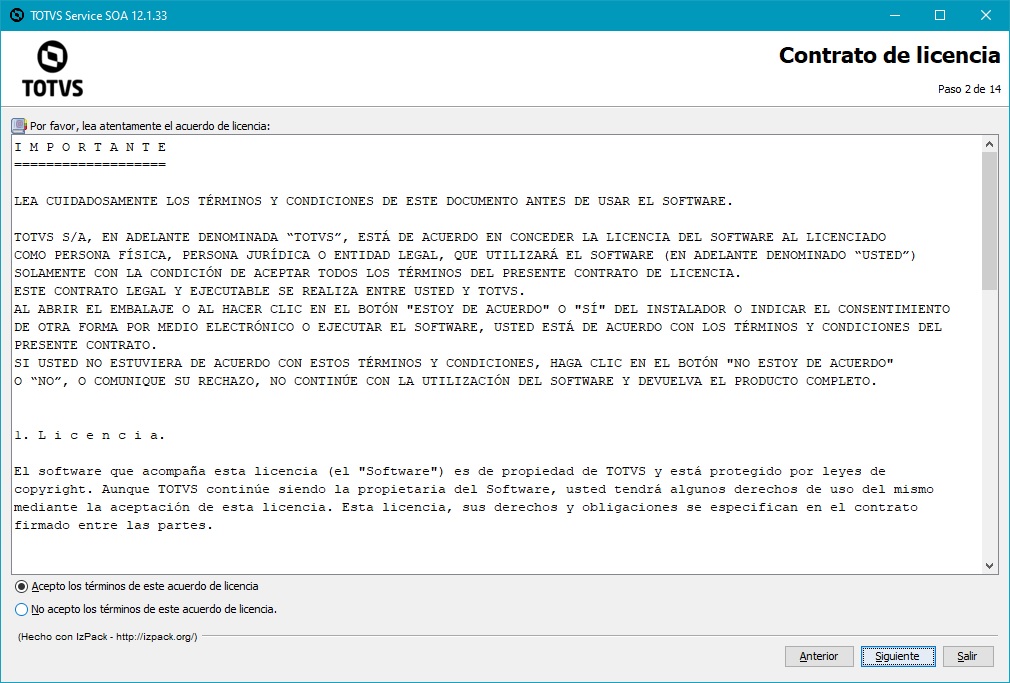Click paragraph line 'El software que acompaña esta licencia'

click(x=450, y=472)
